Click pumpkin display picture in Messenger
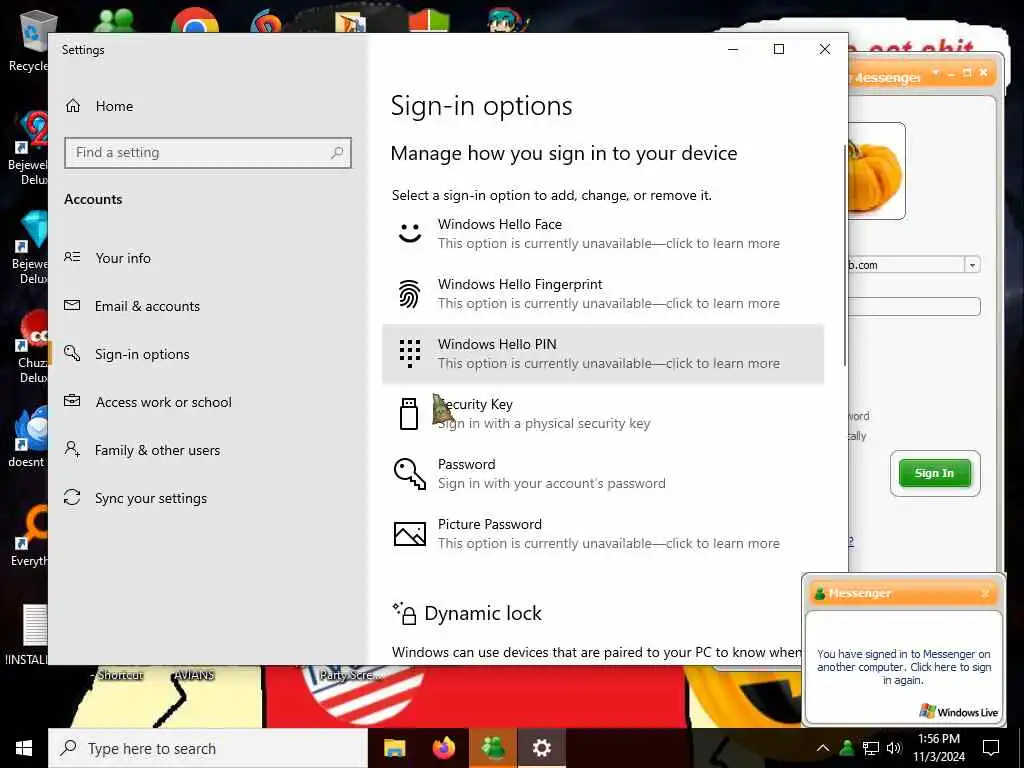1024x768 pixels. pos(876,170)
